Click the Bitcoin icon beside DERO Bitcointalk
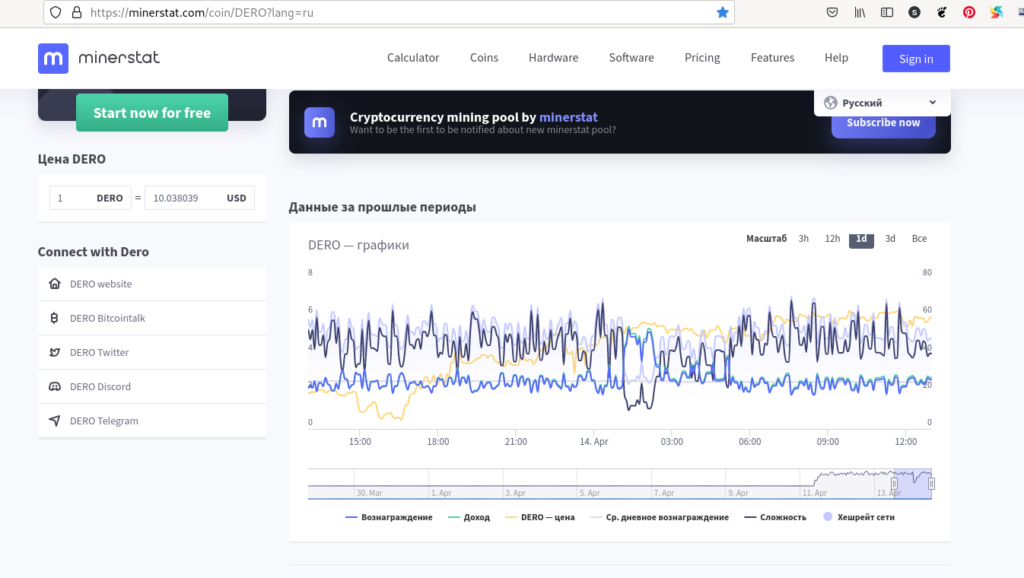 [x=54, y=318]
